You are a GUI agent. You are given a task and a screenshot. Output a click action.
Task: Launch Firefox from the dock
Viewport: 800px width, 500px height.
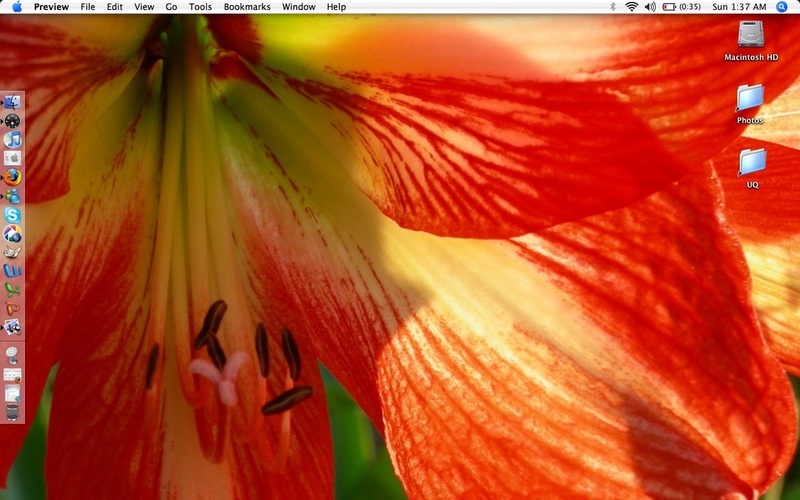(x=12, y=177)
